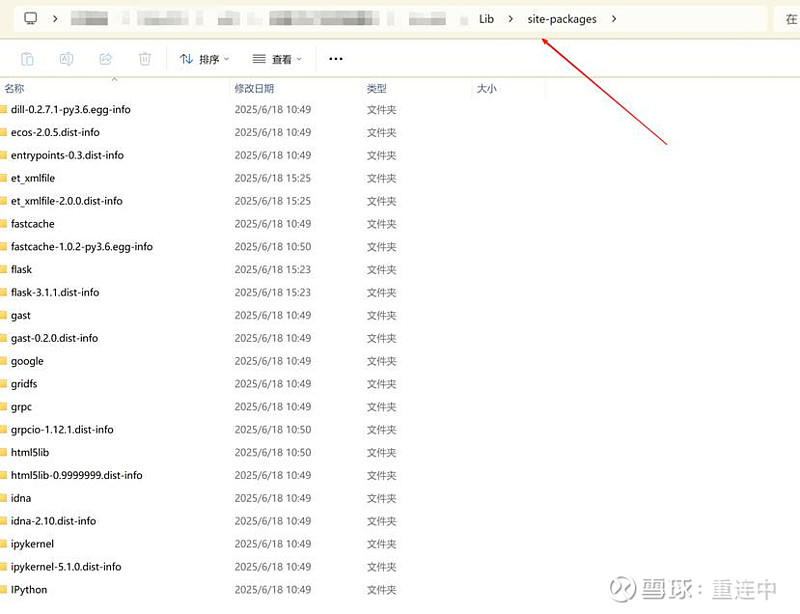
Task: Click the chevron after site-packages breadcrumb
Action: coord(614,18)
